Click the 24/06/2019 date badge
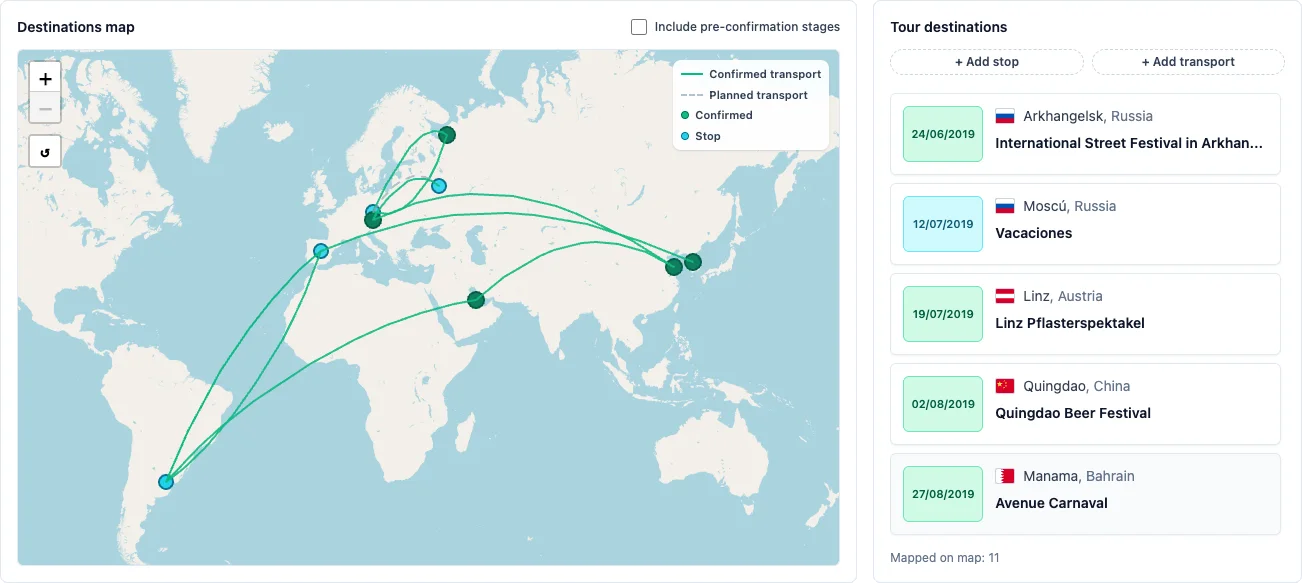Screen dimensions: 1302x583 coord(943,134)
